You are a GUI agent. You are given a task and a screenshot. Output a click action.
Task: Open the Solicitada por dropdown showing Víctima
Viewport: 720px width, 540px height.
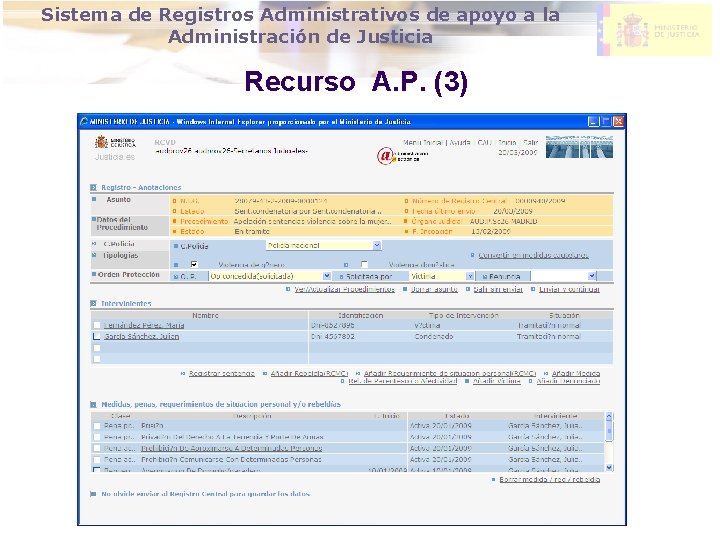point(441,276)
